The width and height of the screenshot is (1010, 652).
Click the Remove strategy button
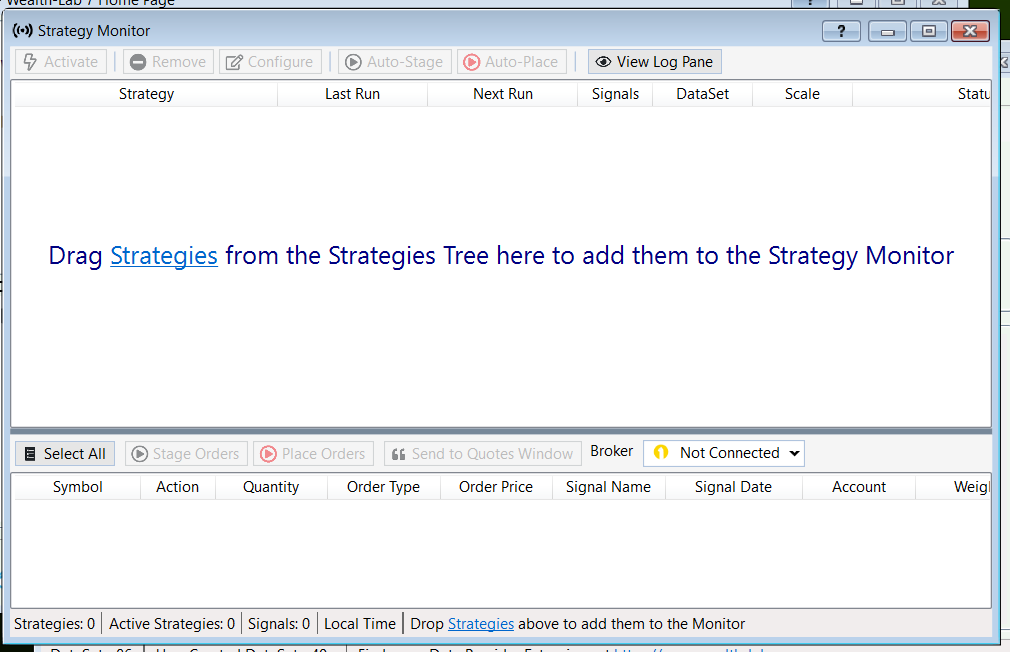coord(168,62)
